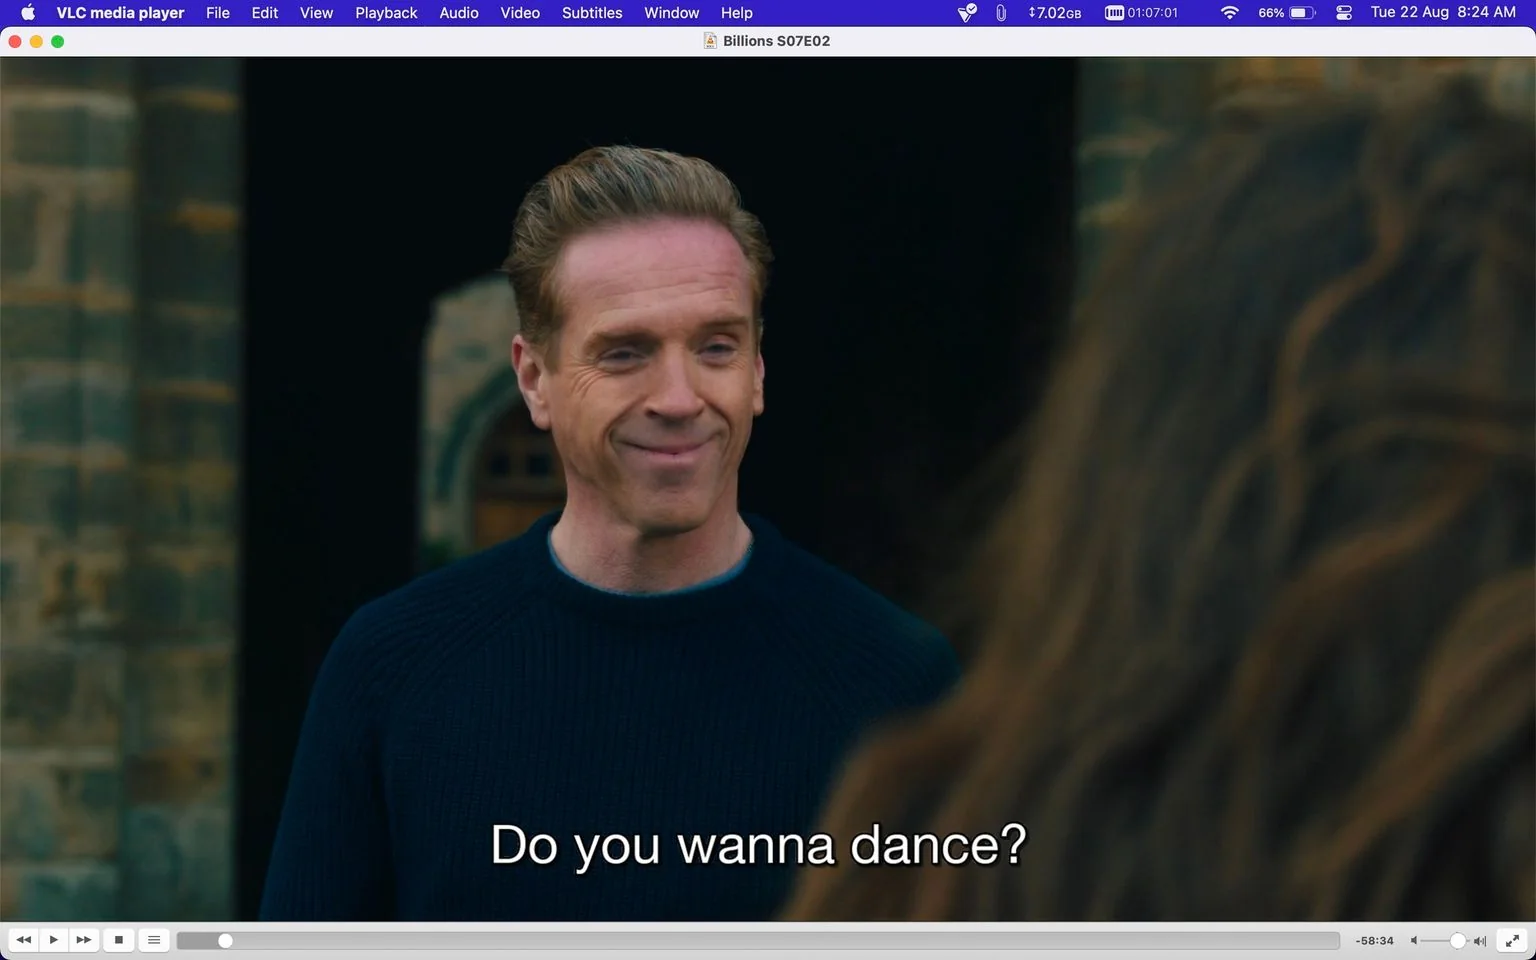Screen dimensions: 1536x960
Task: Start playback with the play button
Action: coord(54,940)
